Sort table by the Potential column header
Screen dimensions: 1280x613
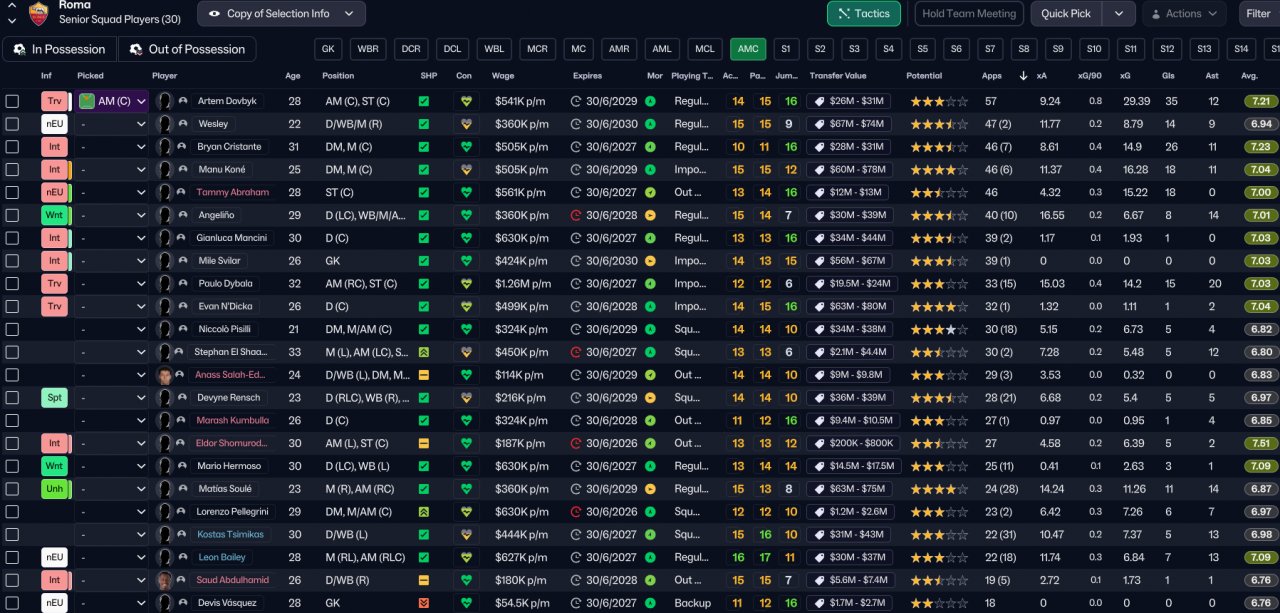click(x=924, y=76)
